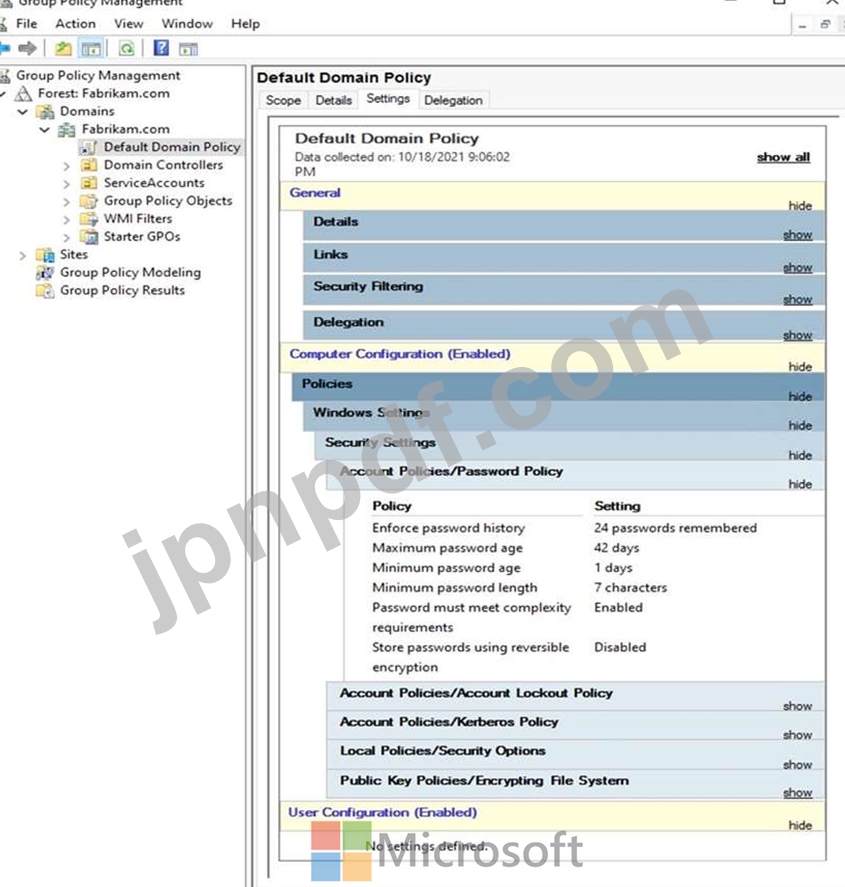Expand the Sites node
845x887 pixels.
pos(23,256)
